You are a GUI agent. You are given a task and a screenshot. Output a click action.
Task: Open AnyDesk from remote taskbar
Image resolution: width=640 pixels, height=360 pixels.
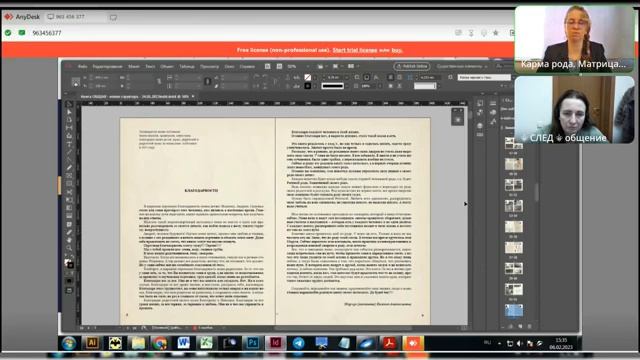[413, 343]
